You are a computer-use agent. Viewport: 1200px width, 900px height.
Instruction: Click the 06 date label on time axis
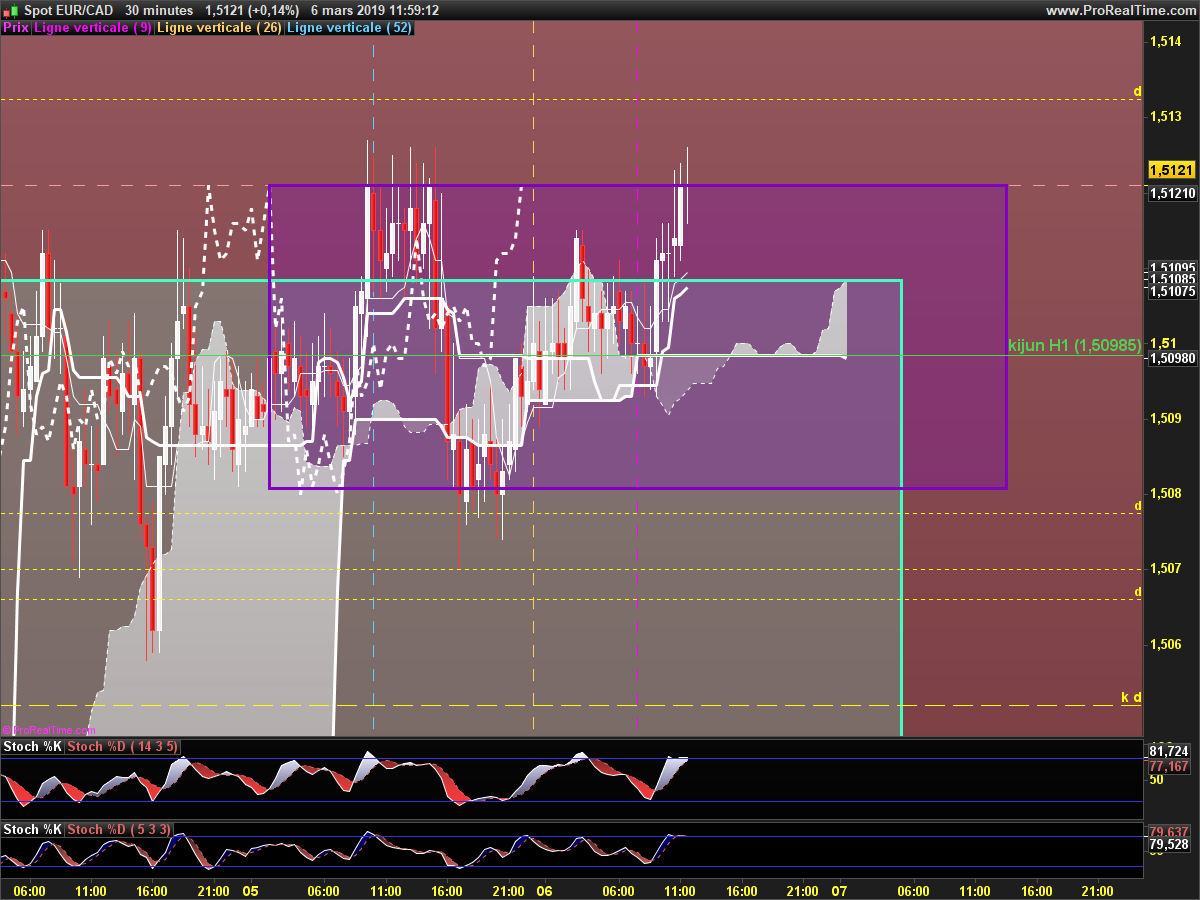545,890
